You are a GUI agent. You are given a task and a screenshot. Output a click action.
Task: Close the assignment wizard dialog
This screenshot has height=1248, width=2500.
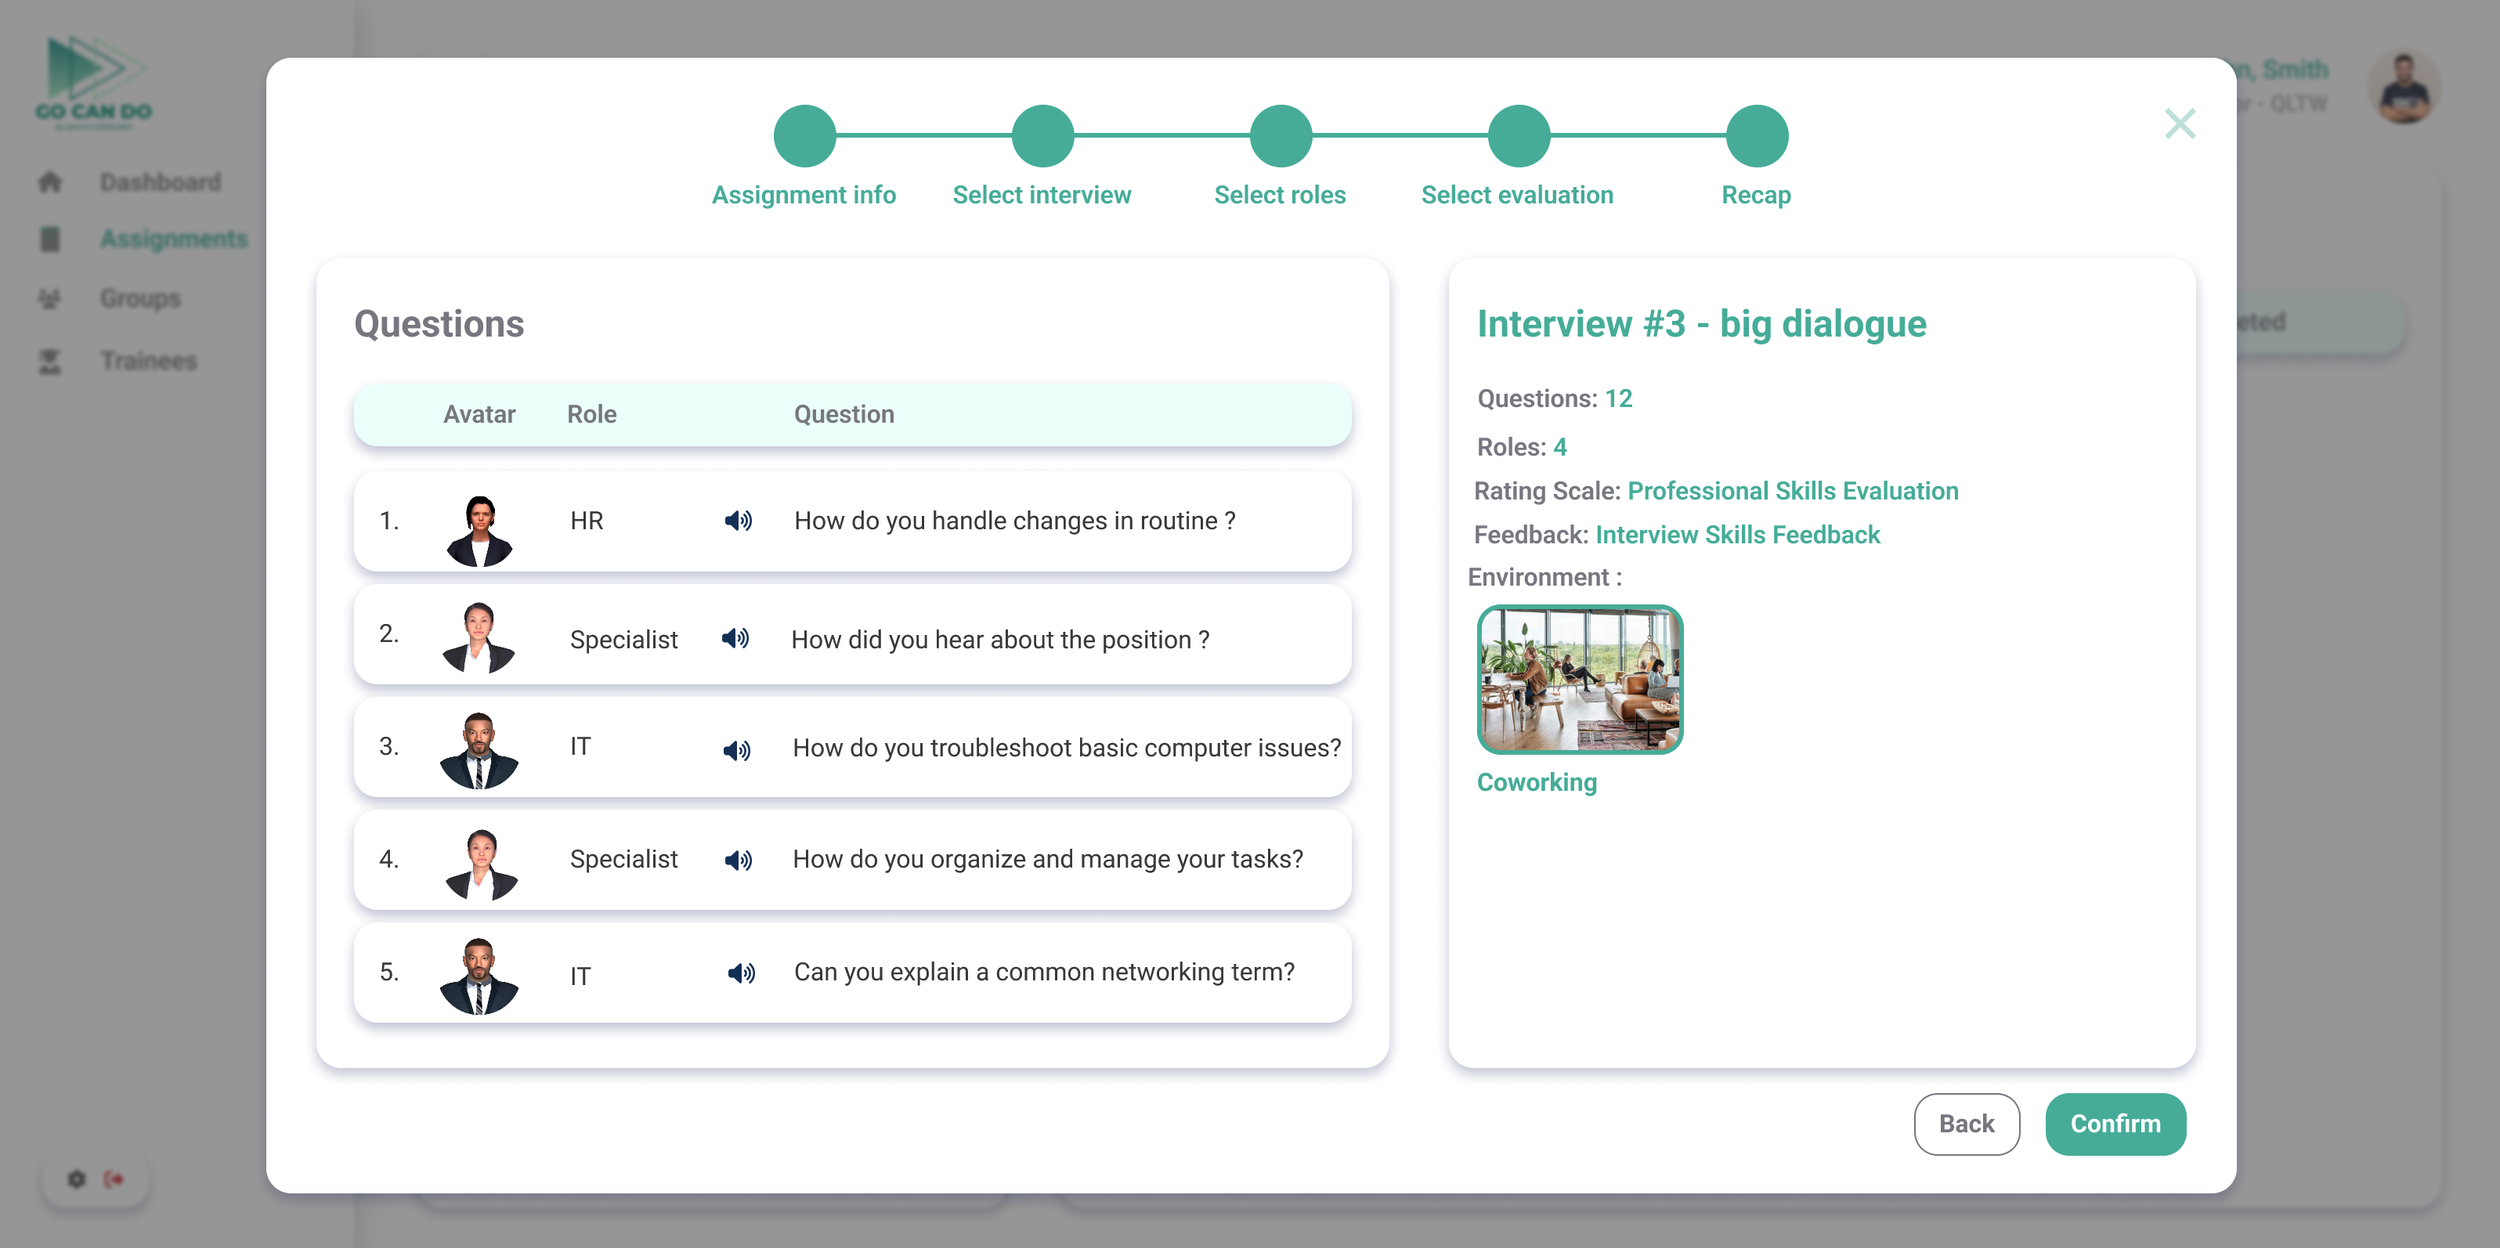[x=2179, y=124]
